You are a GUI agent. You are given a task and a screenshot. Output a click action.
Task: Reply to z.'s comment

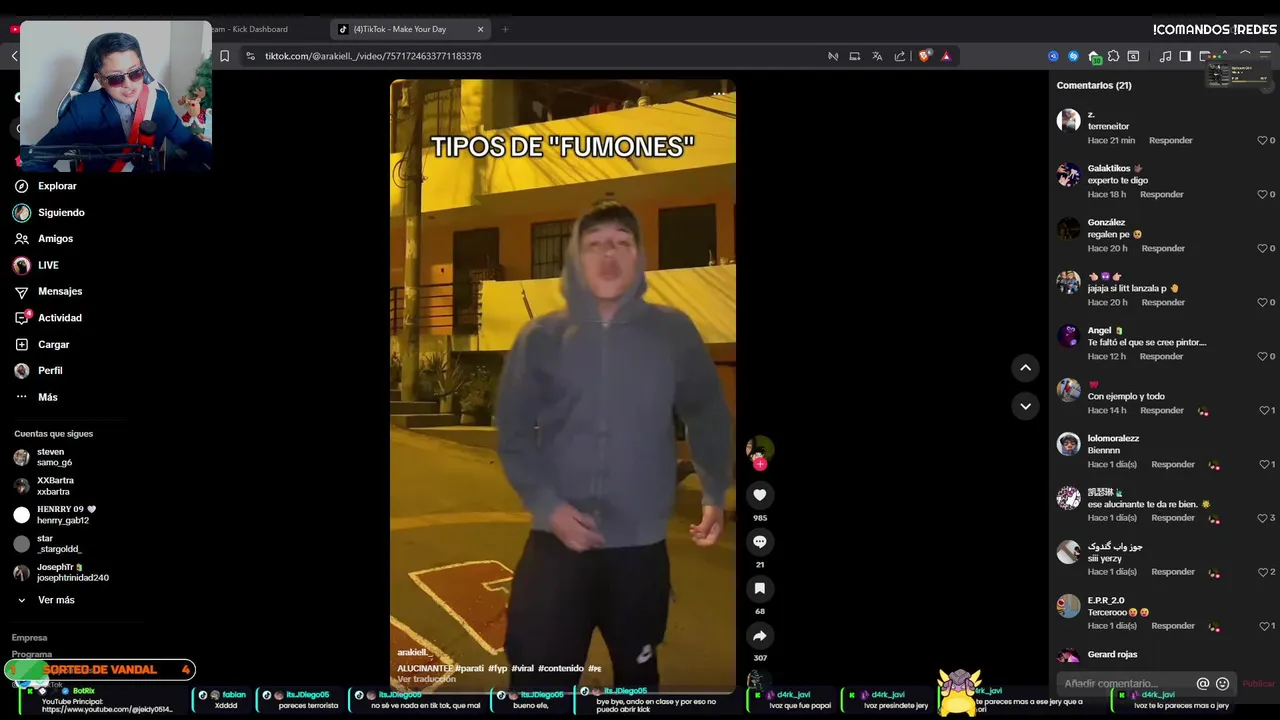pos(1171,141)
